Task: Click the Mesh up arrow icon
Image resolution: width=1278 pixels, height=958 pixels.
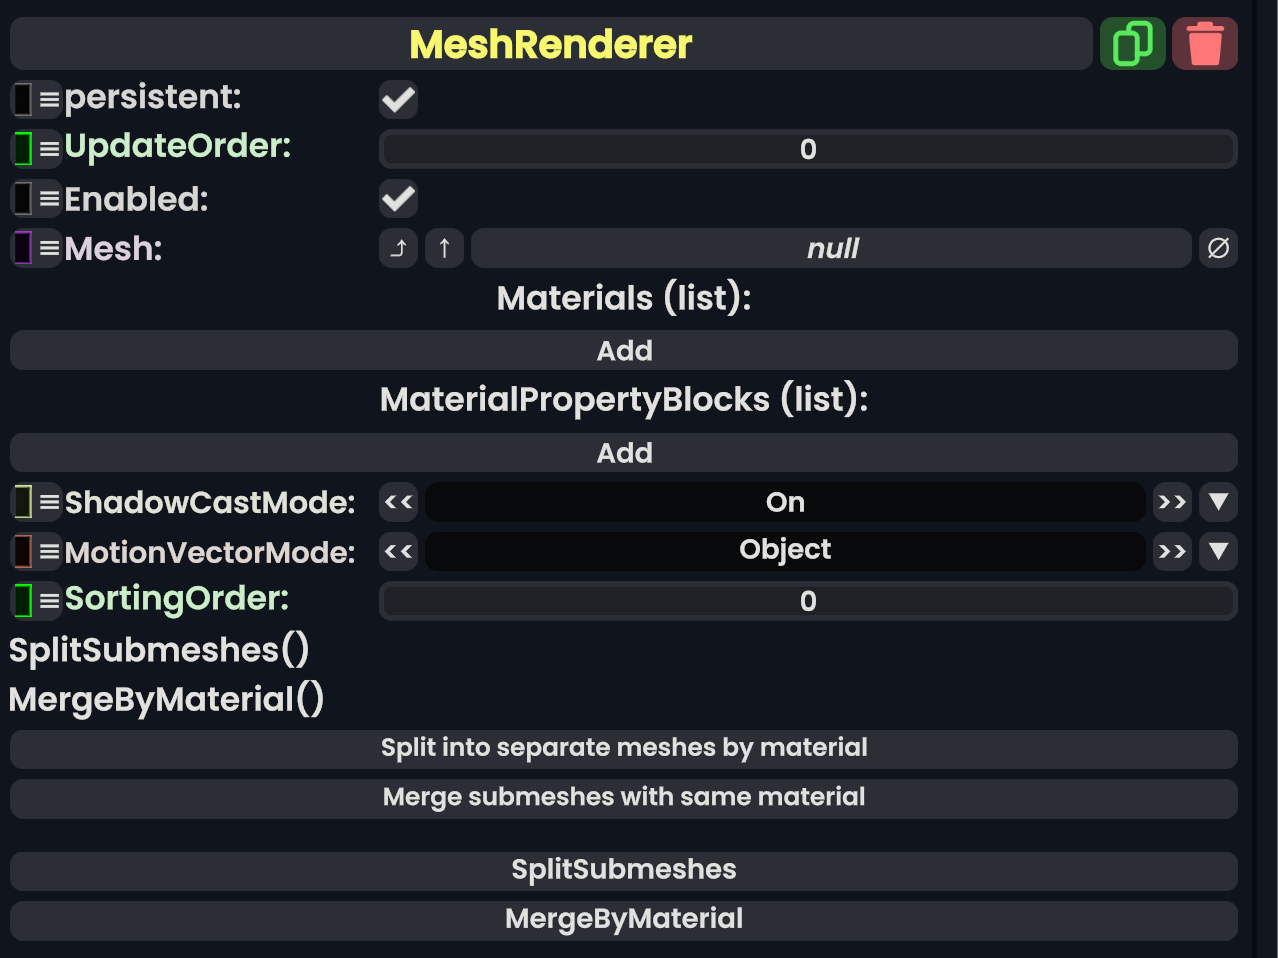Action: click(x=444, y=248)
